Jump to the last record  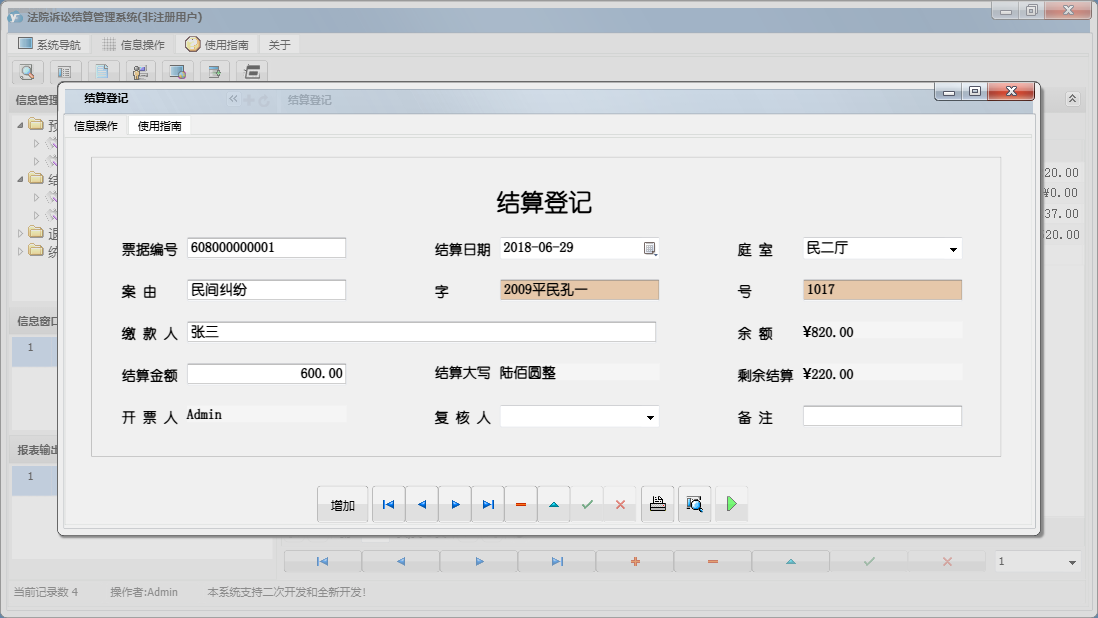[x=488, y=504]
